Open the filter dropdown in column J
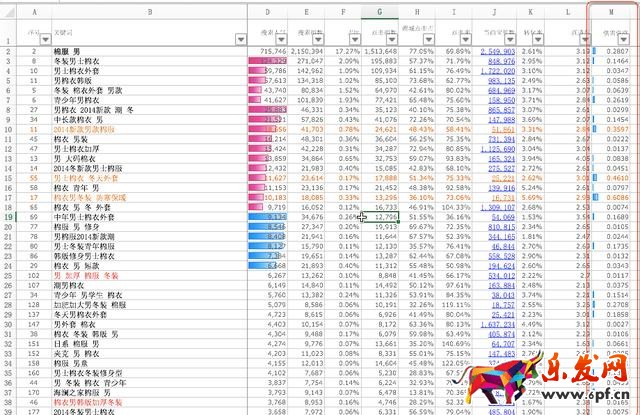The image size is (640, 415). tap(510, 39)
